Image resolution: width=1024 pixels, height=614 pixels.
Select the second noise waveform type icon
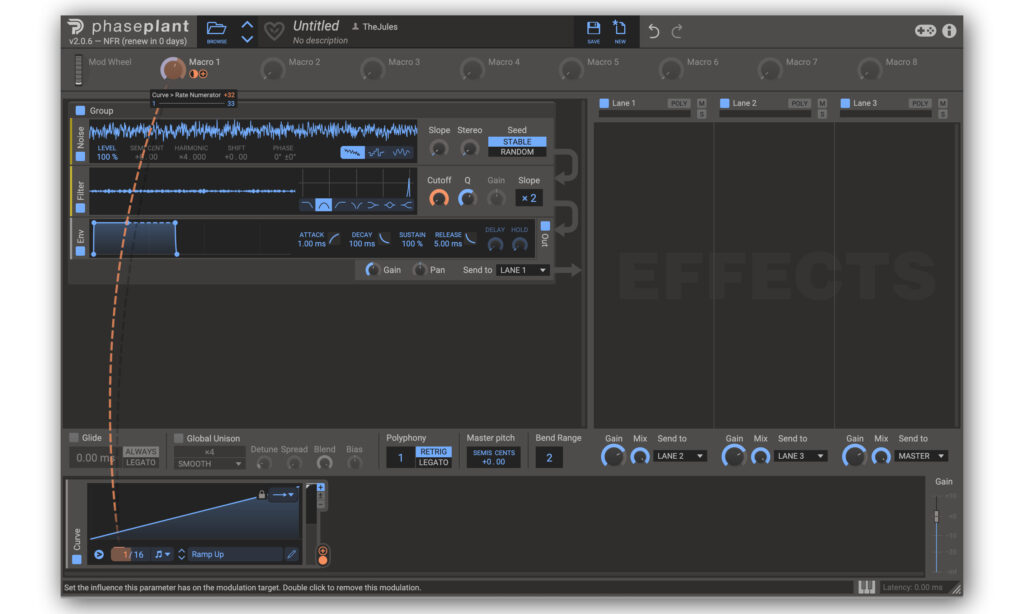click(x=376, y=153)
